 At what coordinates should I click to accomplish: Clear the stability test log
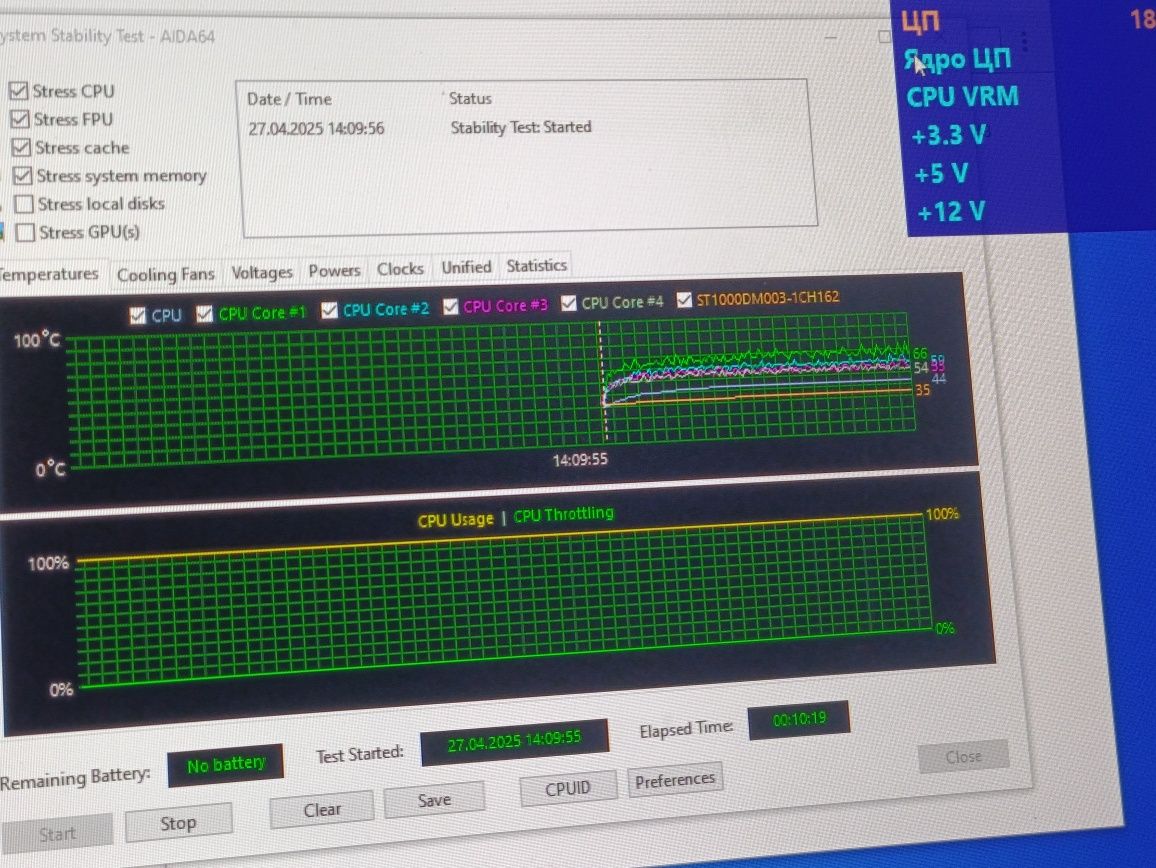click(x=322, y=809)
